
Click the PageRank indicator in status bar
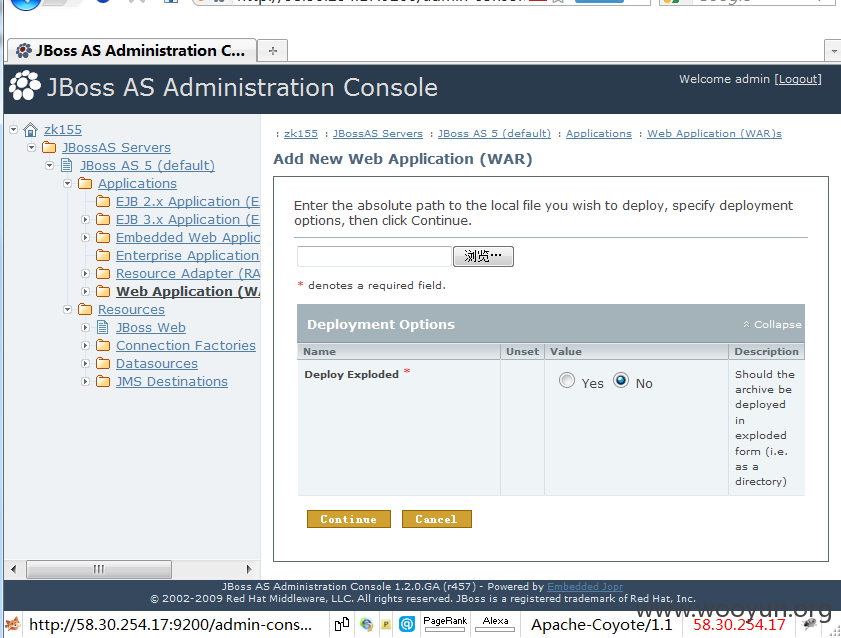(x=445, y=624)
